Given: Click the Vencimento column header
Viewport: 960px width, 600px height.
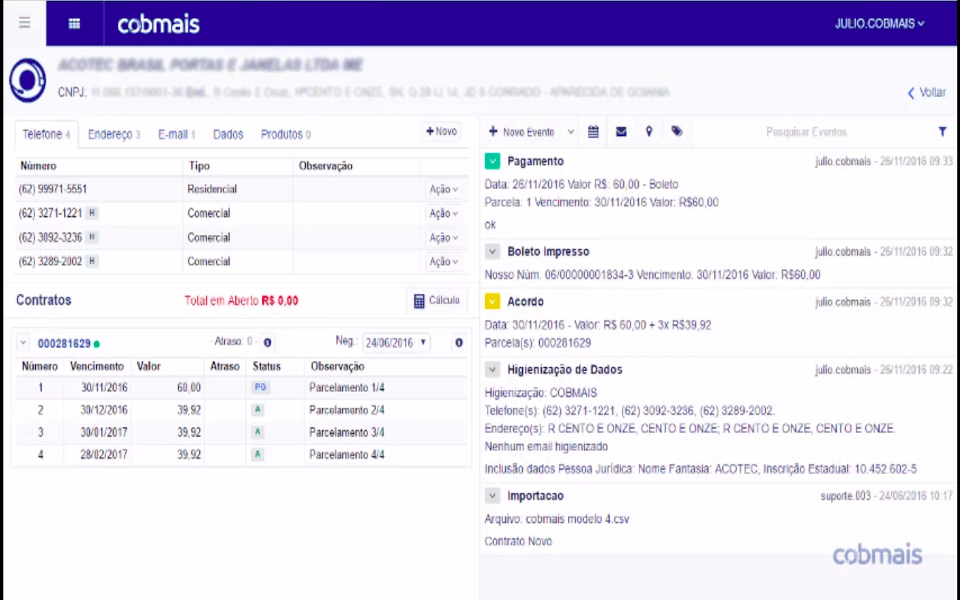Looking at the screenshot, I should pyautogui.click(x=97, y=366).
